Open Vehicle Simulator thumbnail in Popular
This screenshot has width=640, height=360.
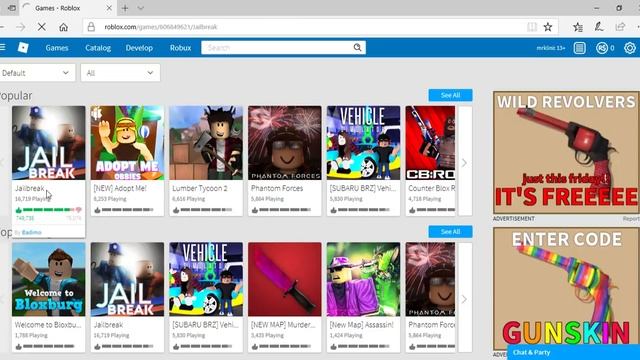[364, 143]
